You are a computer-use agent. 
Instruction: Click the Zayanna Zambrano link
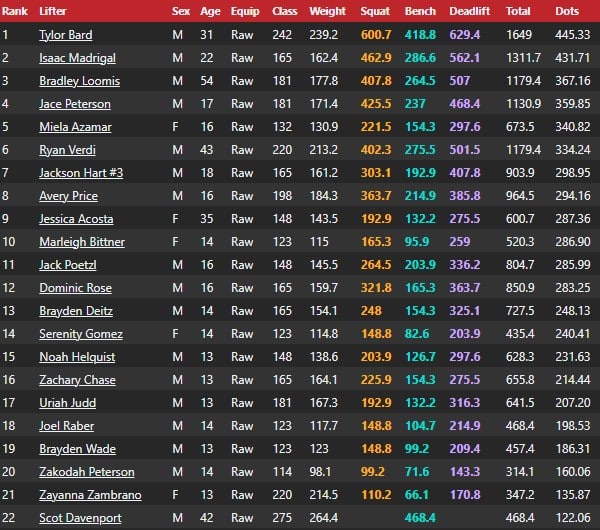pyautogui.click(x=90, y=494)
